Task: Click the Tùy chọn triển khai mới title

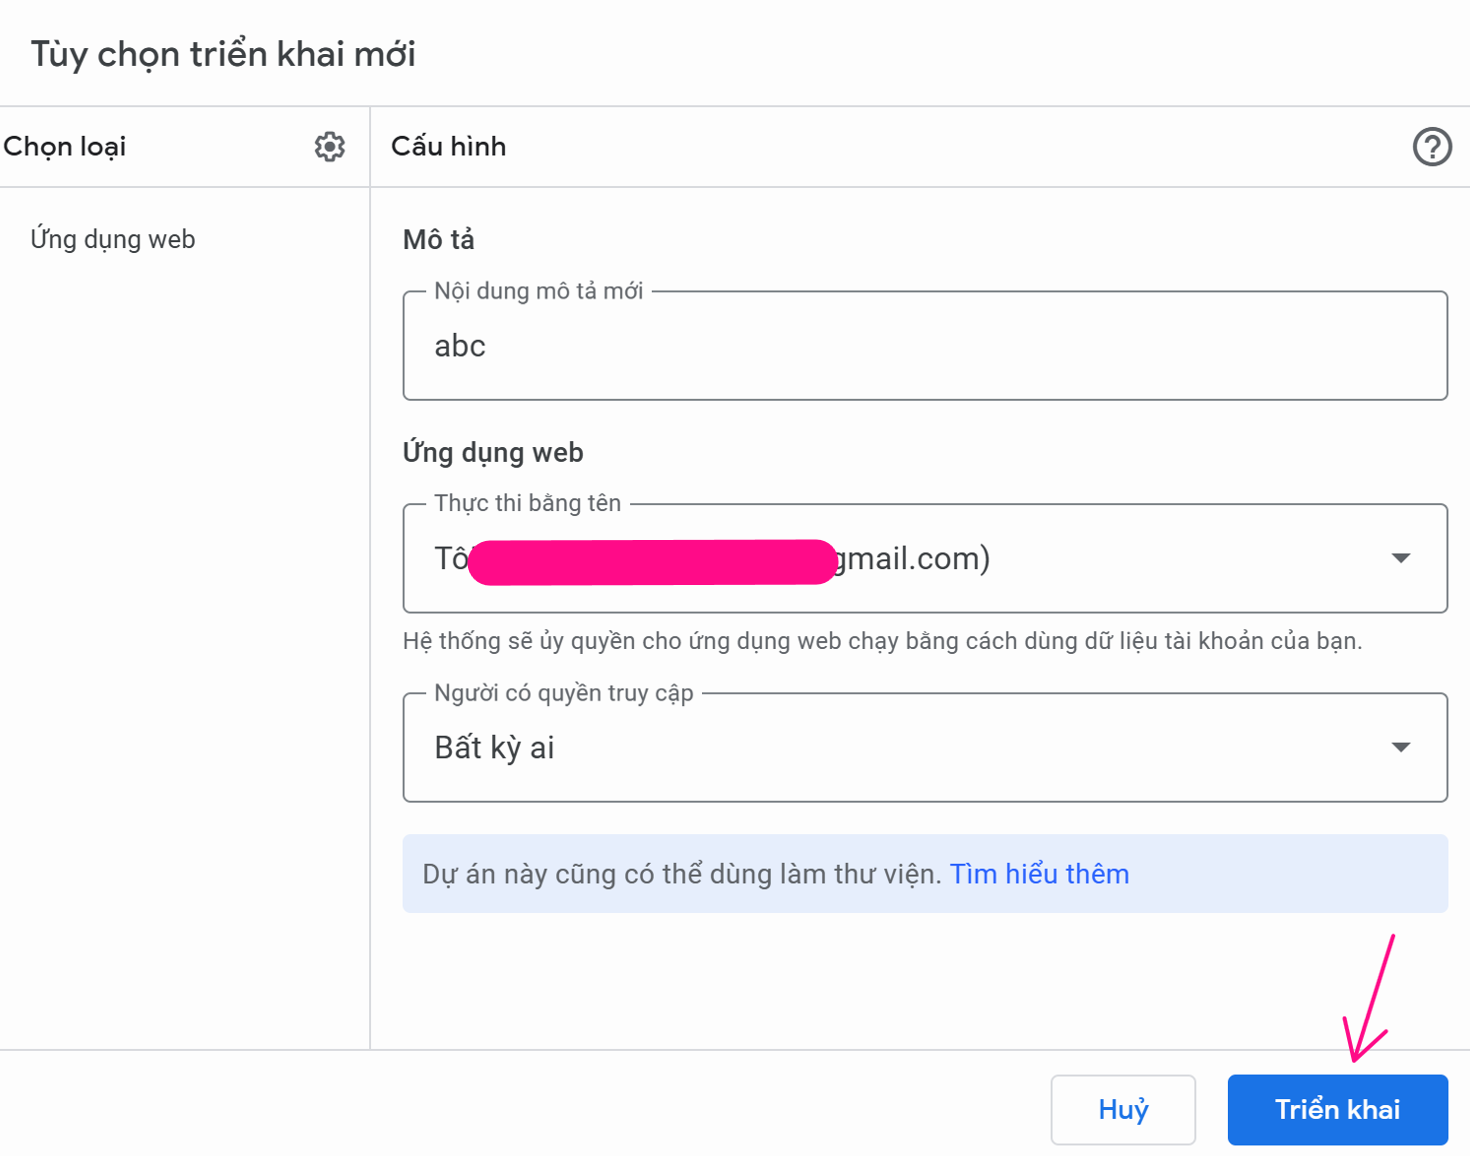Action: tap(223, 54)
